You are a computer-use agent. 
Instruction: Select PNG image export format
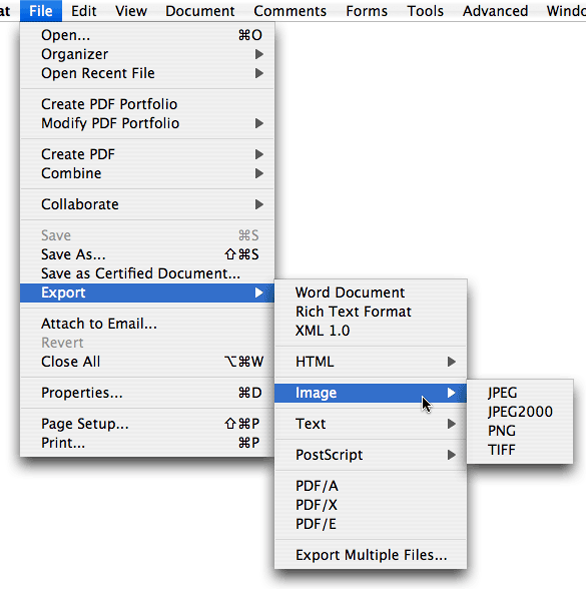520,431
